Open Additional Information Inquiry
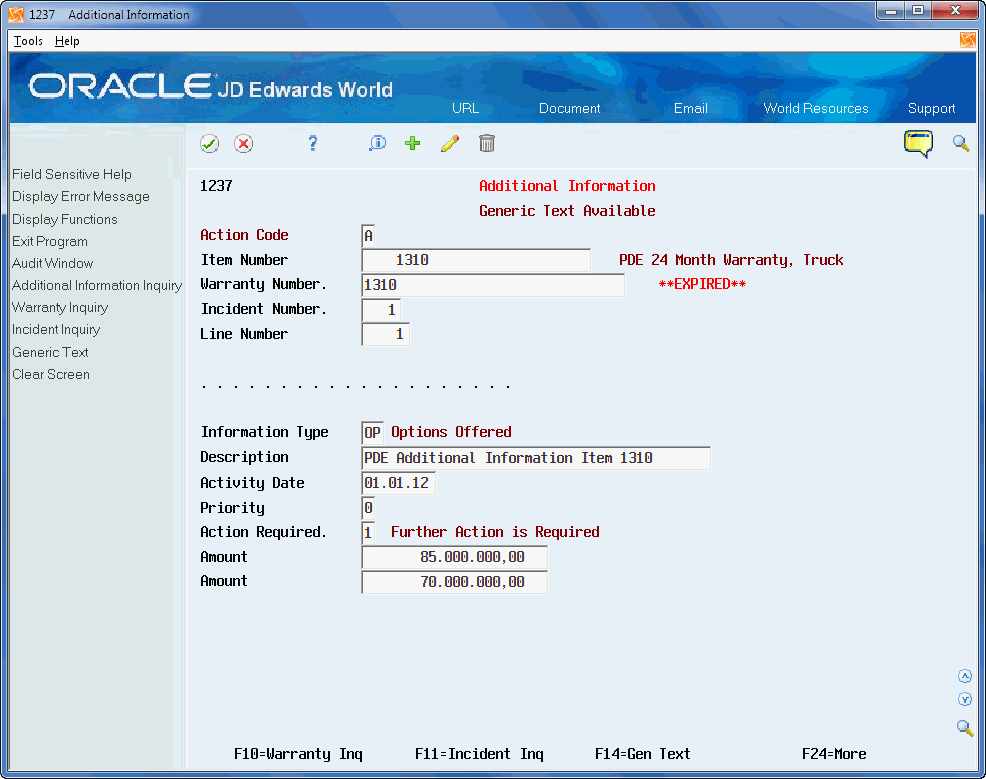 tap(97, 285)
